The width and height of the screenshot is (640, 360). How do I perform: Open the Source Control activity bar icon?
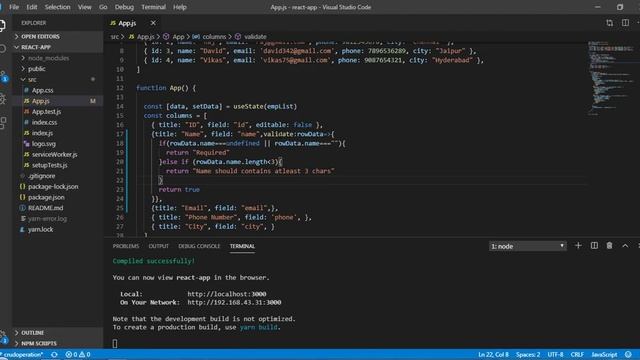(x=3, y=76)
